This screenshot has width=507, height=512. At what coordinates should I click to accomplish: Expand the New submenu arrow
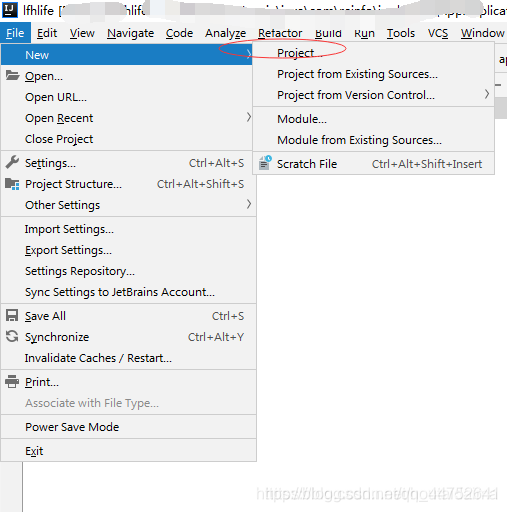click(248, 54)
